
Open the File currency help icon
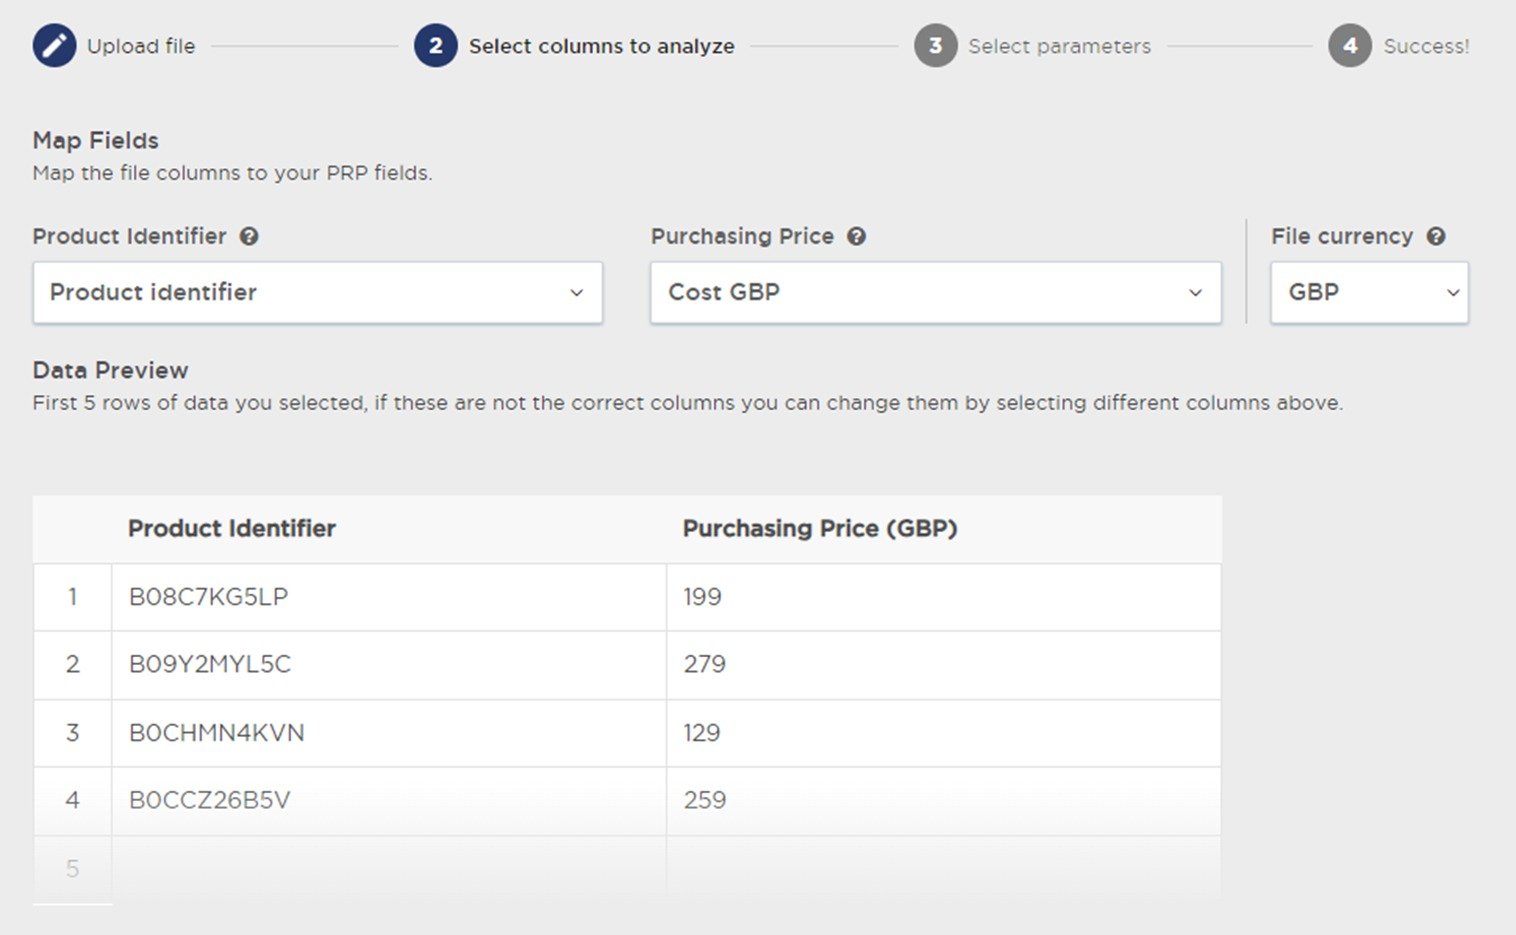1437,236
